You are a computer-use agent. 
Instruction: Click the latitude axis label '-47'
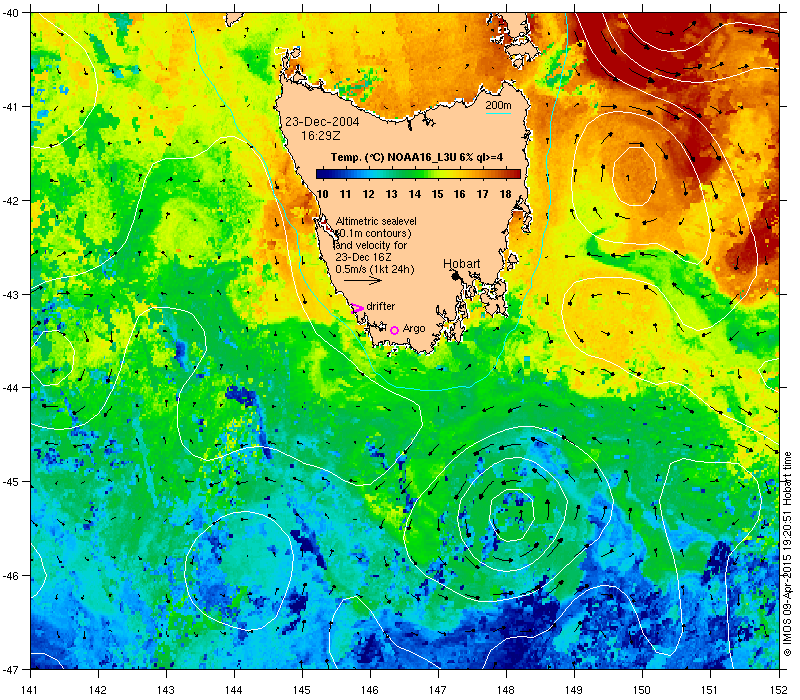point(10,669)
